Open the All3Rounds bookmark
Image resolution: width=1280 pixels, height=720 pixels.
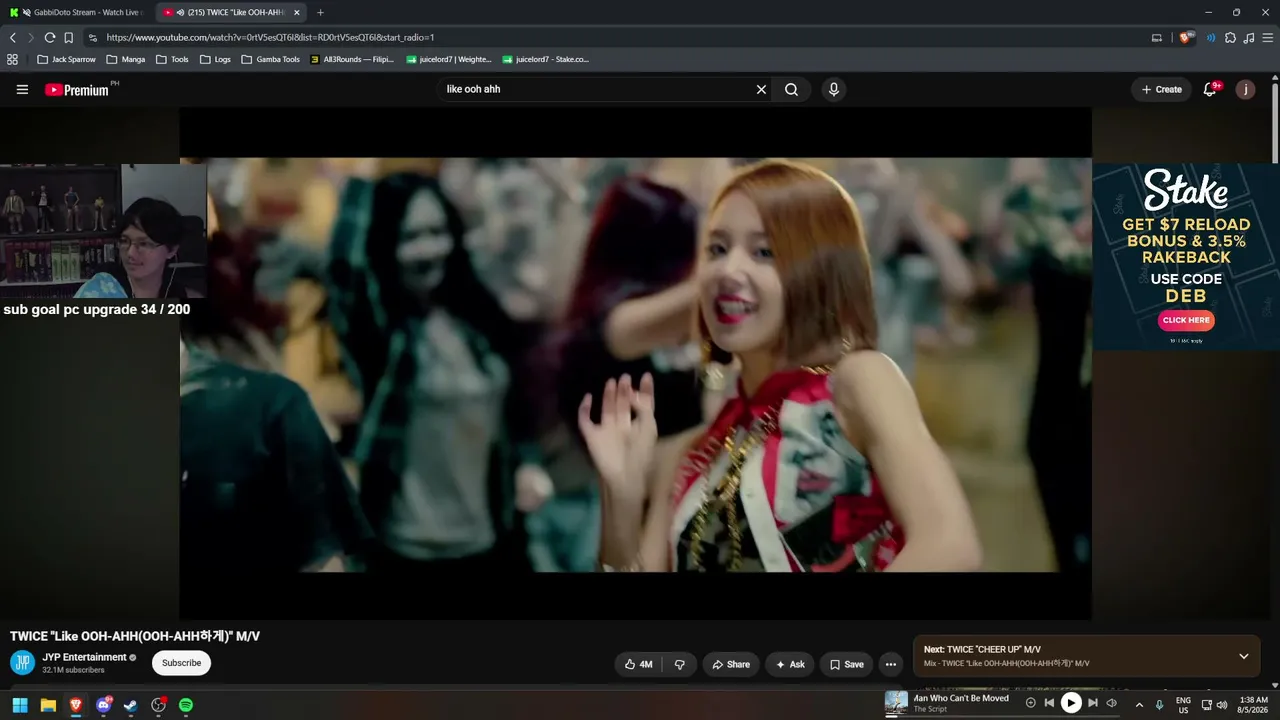click(352, 59)
